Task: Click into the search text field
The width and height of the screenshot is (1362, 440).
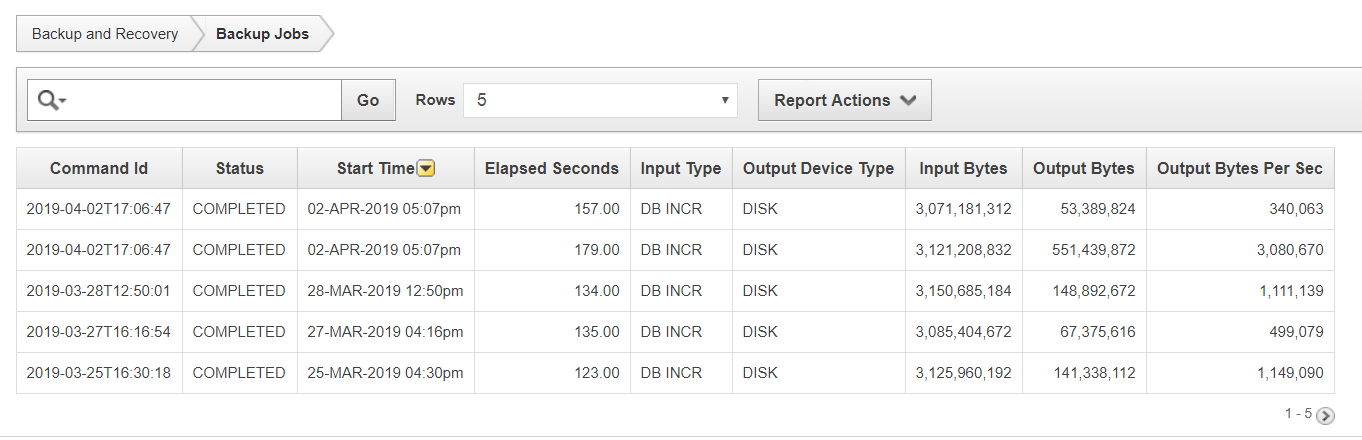Action: tap(205, 100)
